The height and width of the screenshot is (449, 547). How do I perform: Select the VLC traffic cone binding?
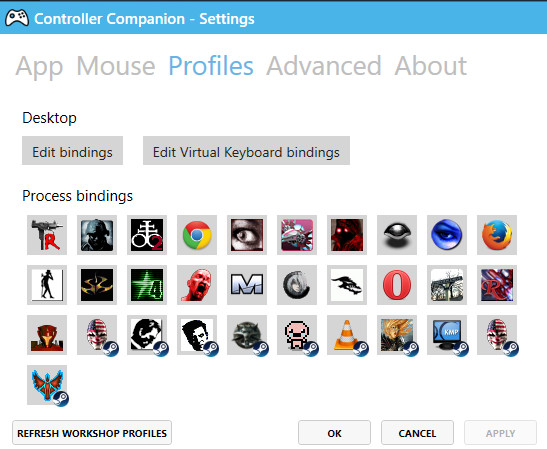[x=347, y=335]
